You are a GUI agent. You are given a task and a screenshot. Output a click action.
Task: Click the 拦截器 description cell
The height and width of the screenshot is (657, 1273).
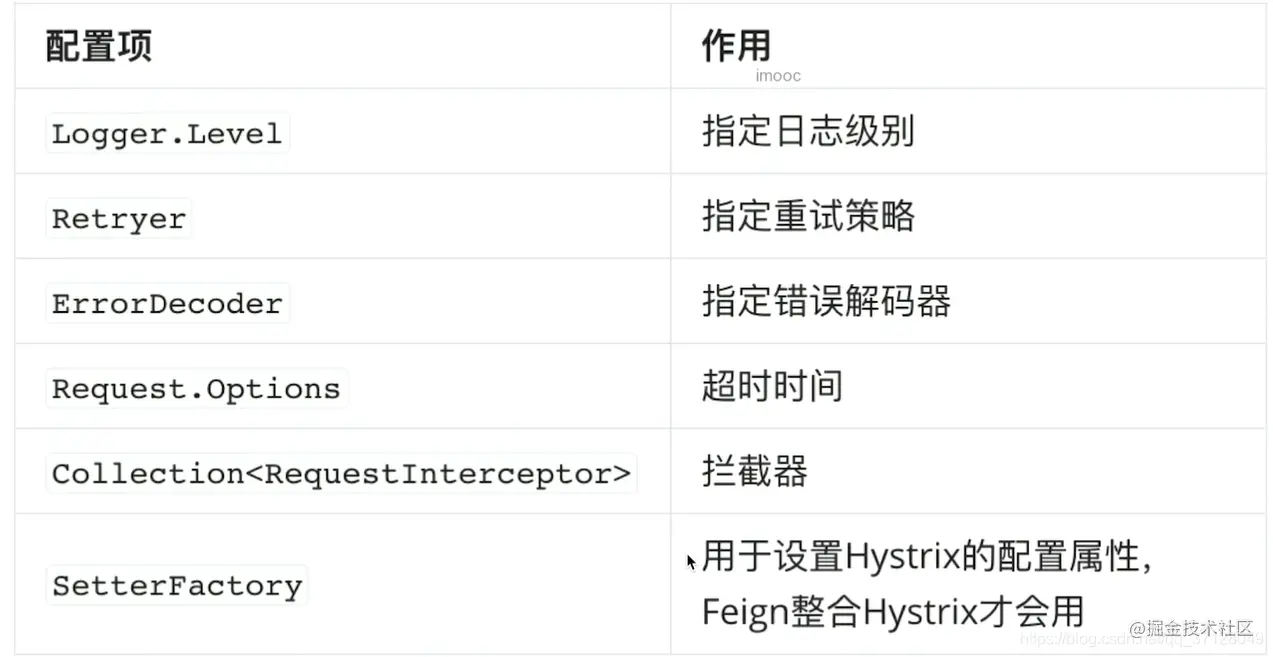[x=755, y=471]
